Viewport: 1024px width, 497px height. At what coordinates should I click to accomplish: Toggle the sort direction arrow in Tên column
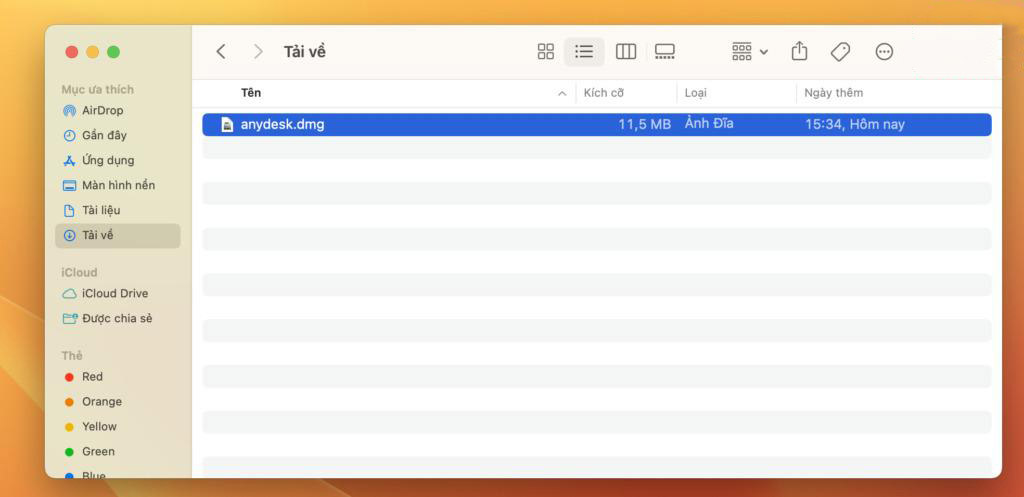(562, 93)
